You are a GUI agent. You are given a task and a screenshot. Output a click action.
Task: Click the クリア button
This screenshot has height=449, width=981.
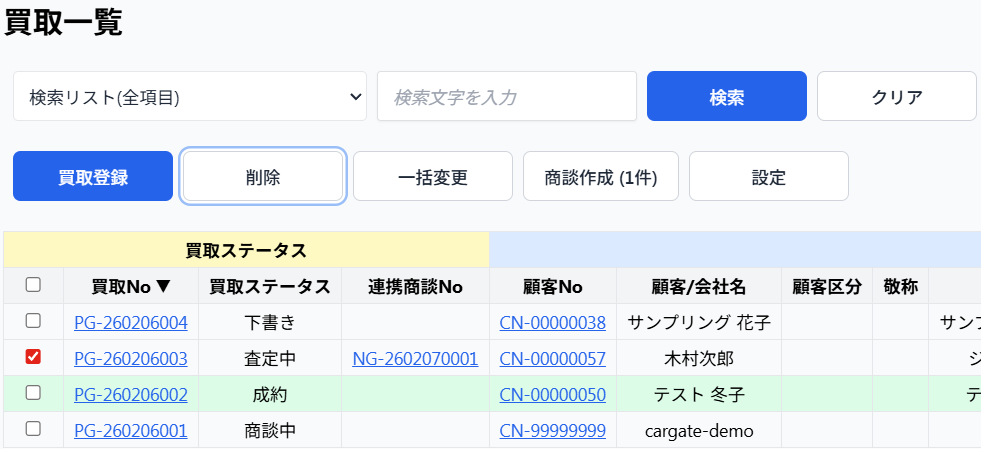(x=896, y=97)
